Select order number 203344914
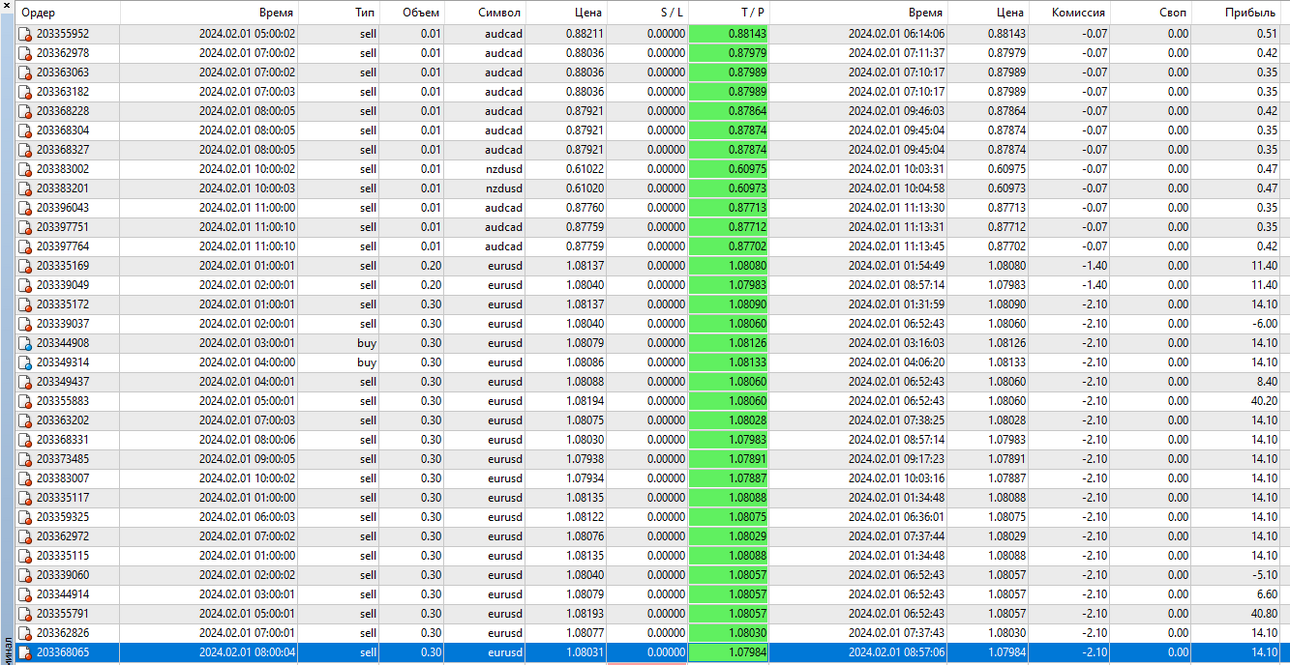The width and height of the screenshot is (1290, 665). tap(63, 594)
